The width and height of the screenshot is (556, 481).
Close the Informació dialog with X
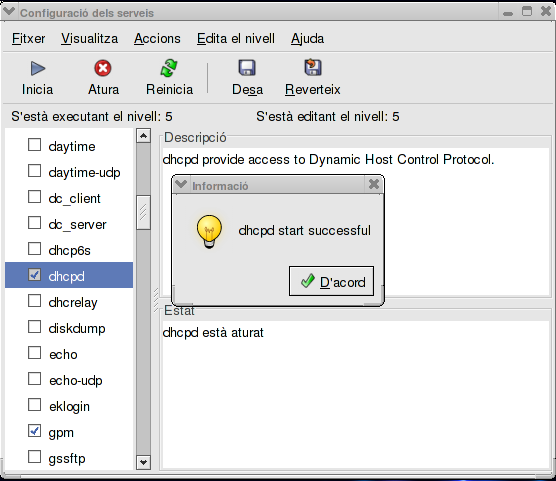374,184
